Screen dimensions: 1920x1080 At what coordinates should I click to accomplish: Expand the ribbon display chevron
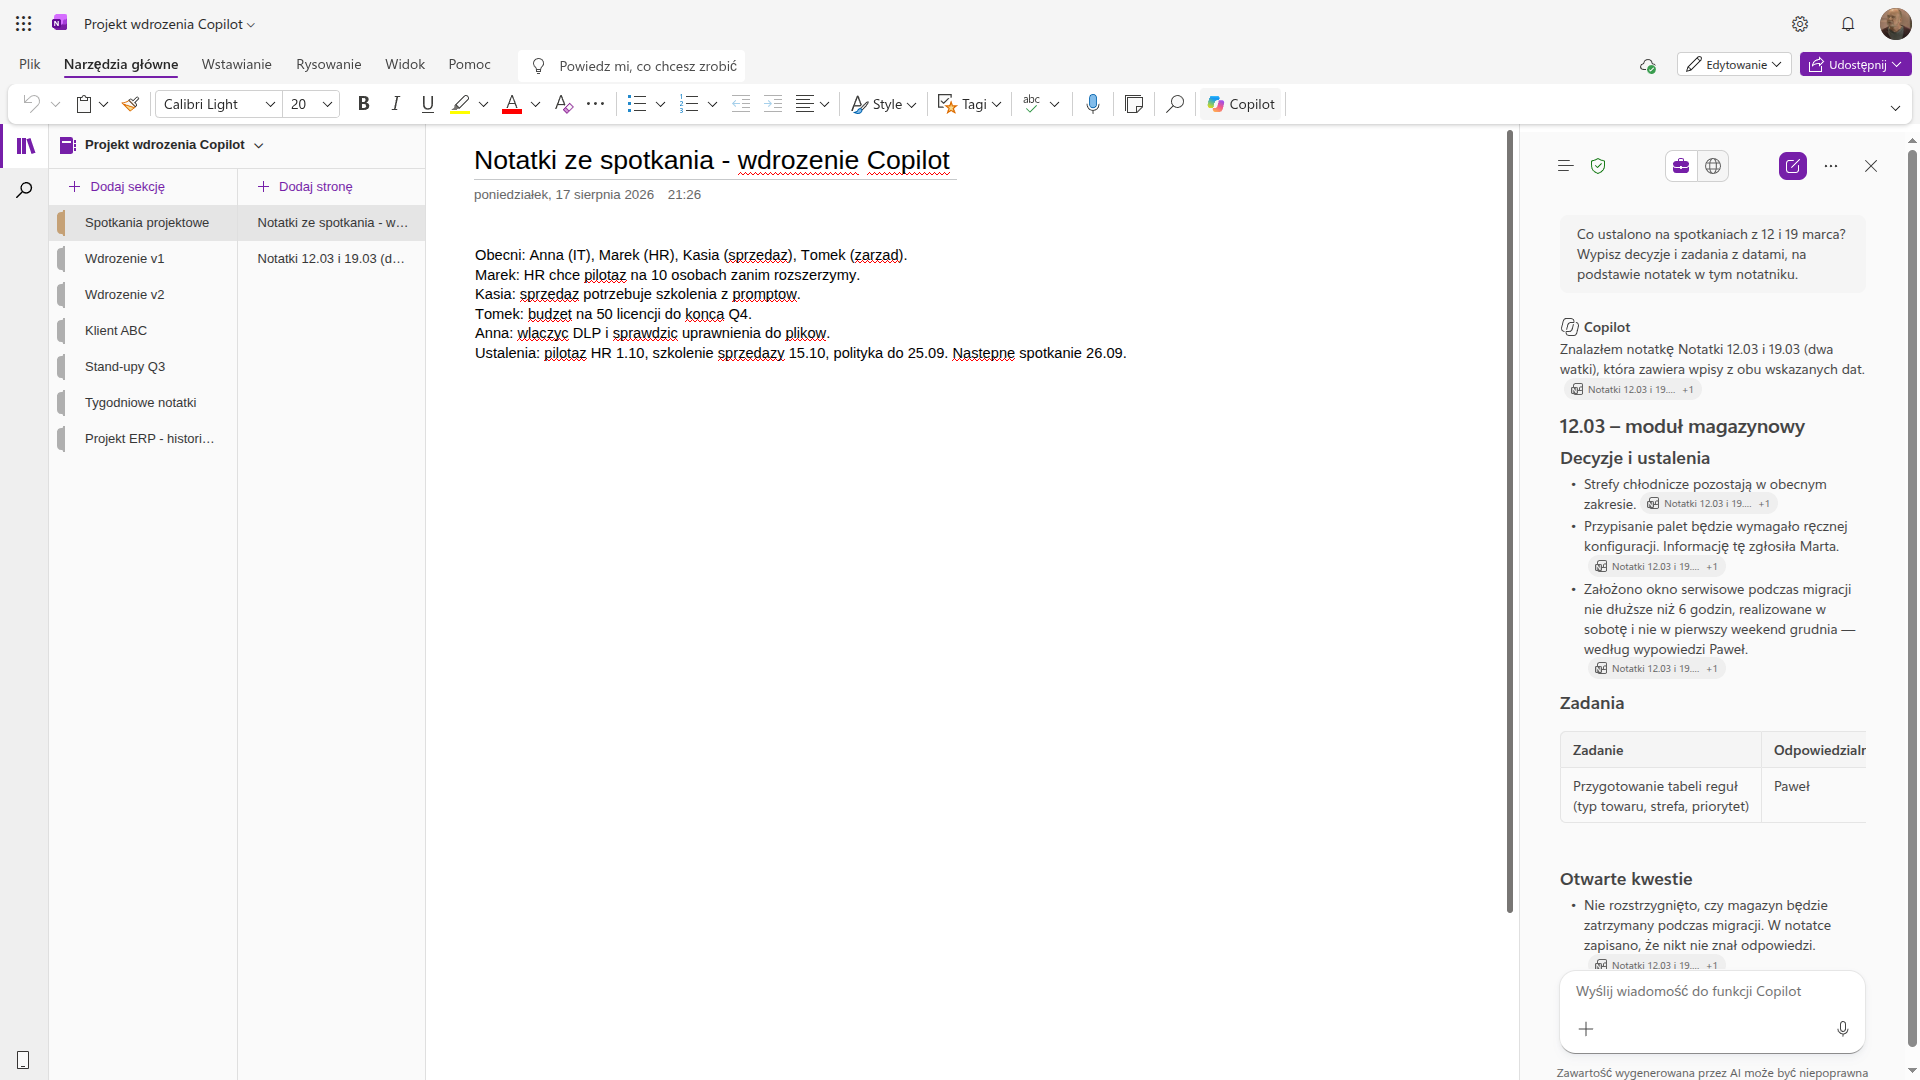(1895, 108)
